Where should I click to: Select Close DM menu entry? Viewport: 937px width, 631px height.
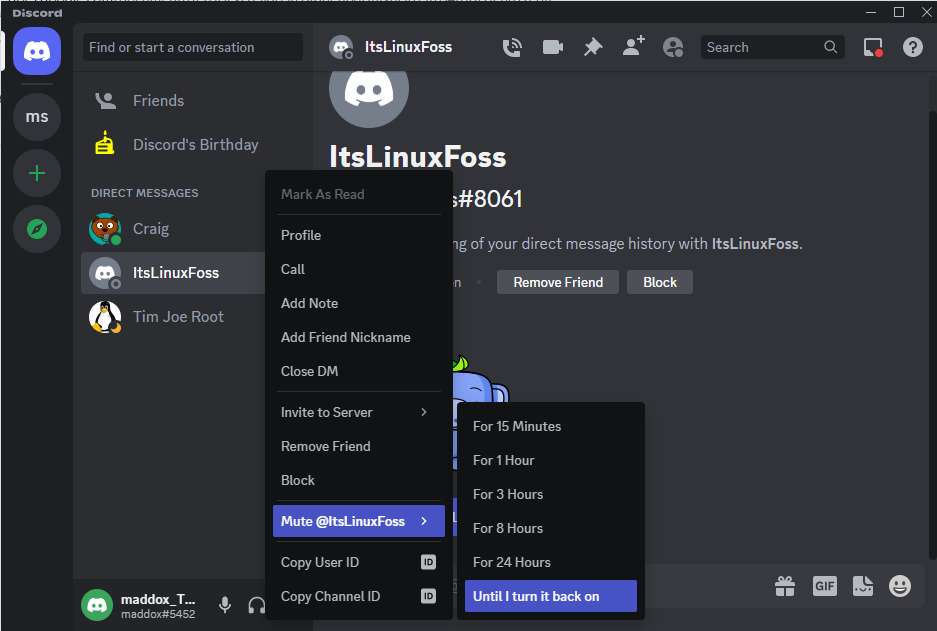(359, 372)
